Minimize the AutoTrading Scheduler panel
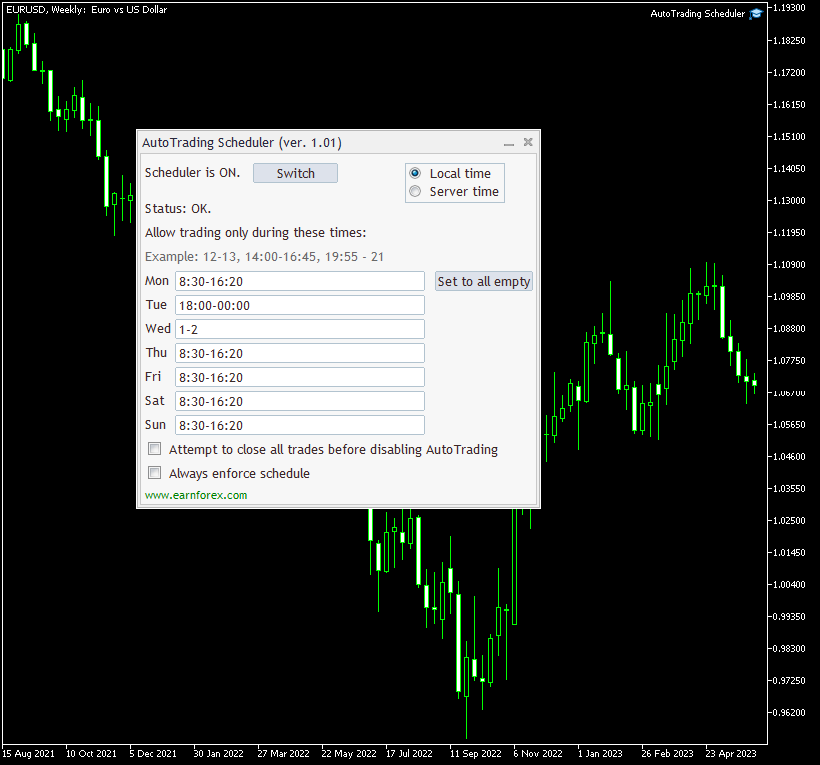820x765 pixels. (508, 143)
